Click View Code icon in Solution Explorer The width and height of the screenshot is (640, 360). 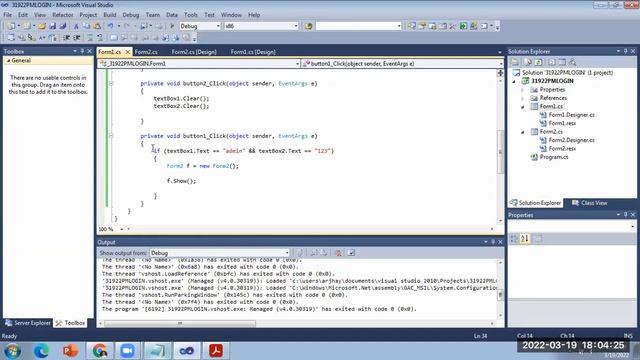(552, 62)
